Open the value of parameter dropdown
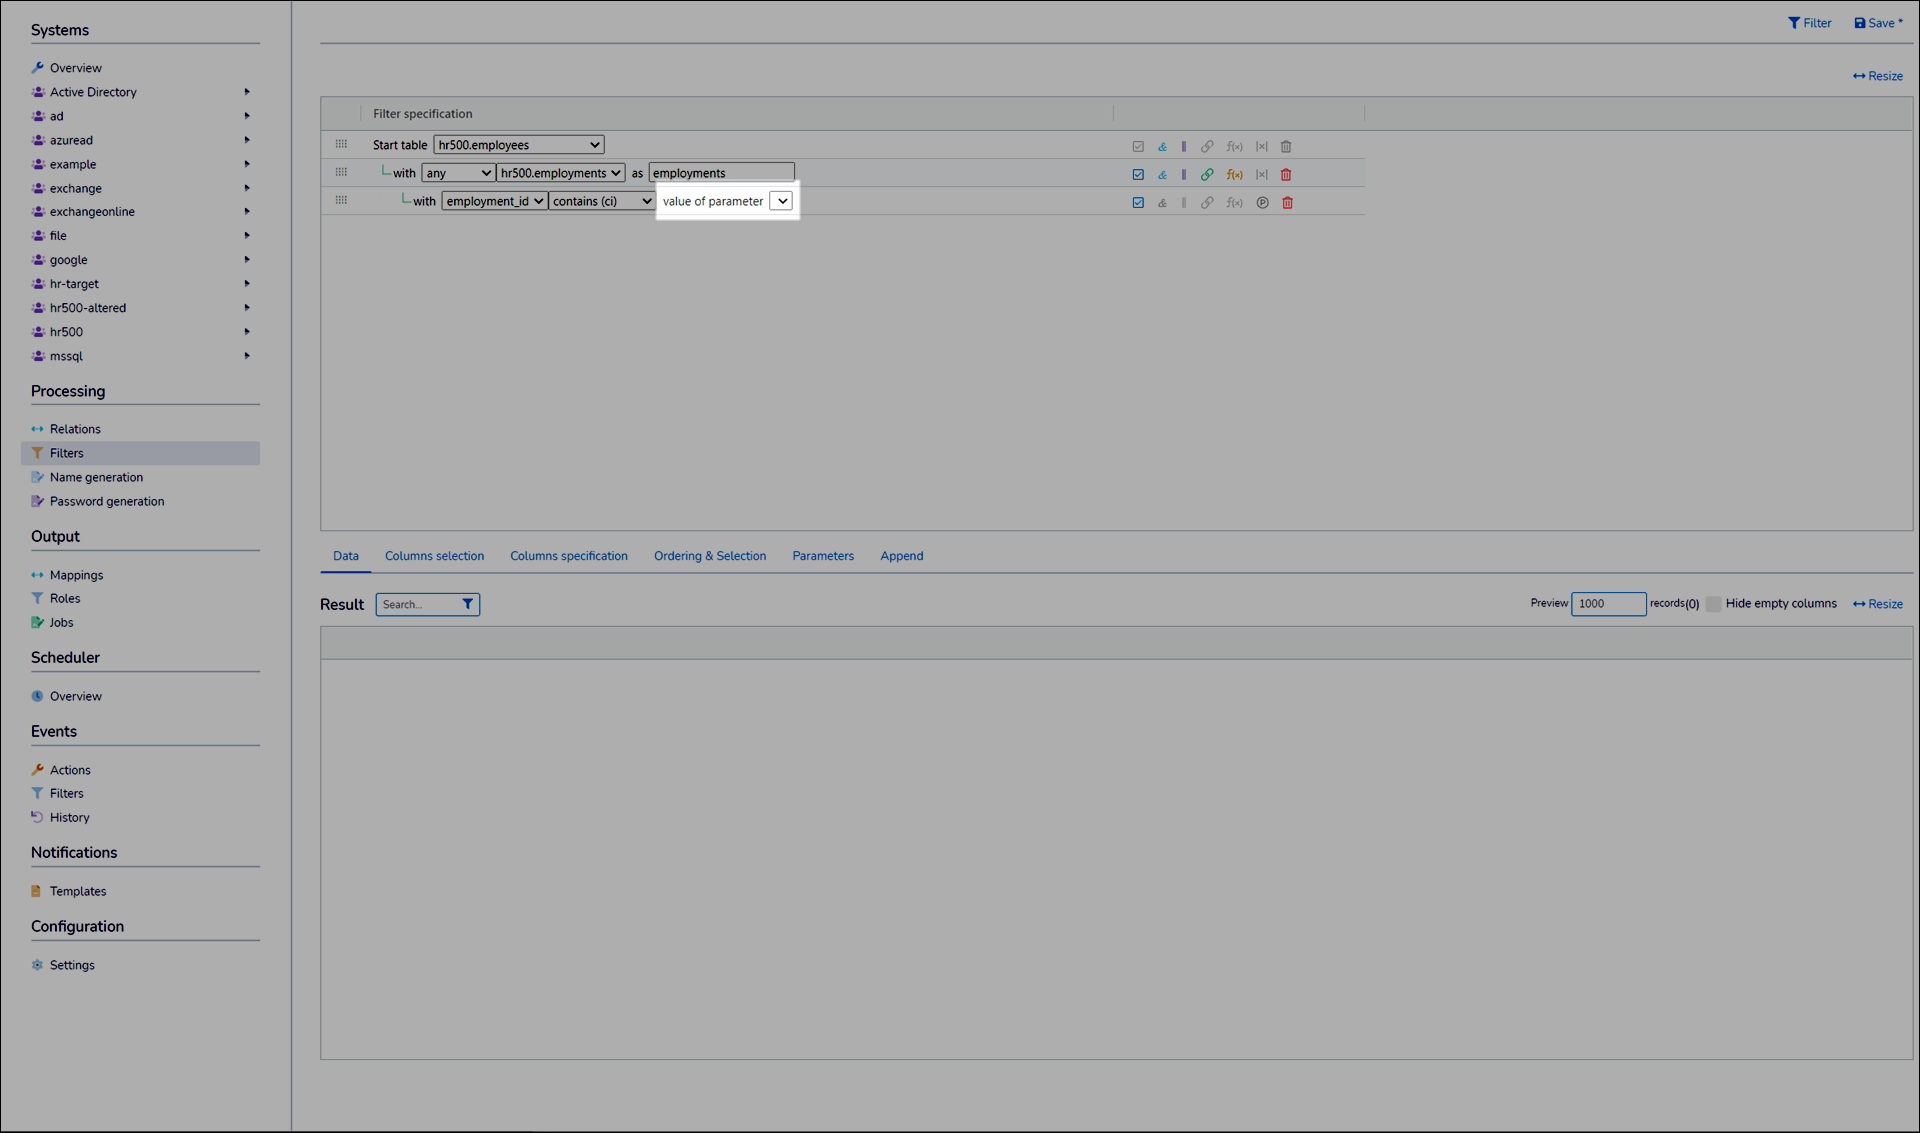 point(782,201)
